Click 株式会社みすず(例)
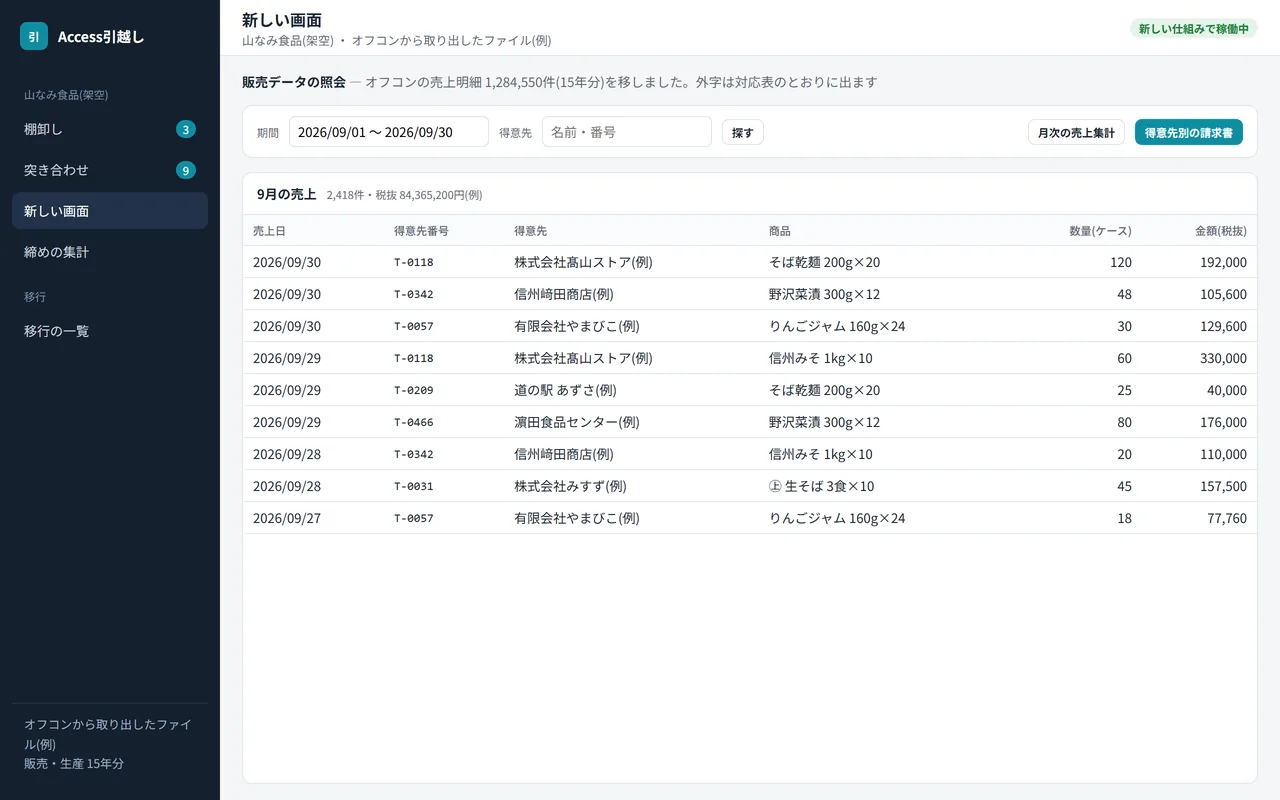 [570, 486]
